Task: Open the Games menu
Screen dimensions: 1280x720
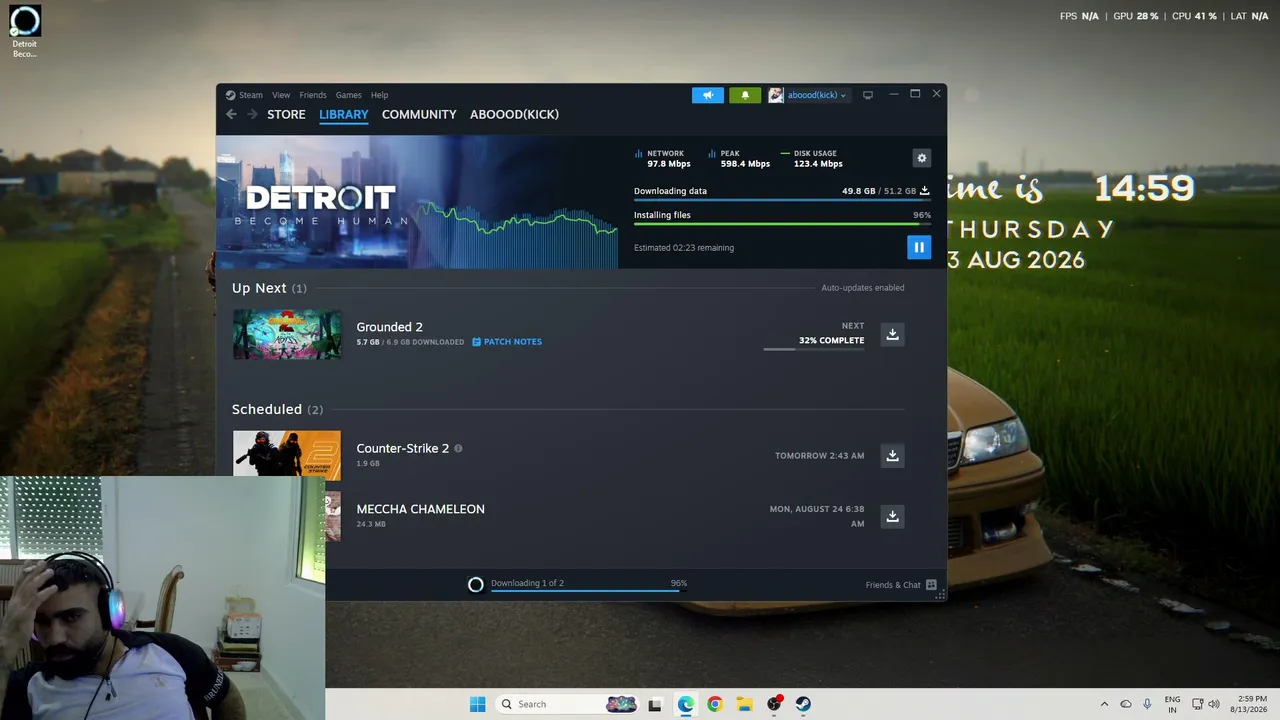Action: coord(349,95)
